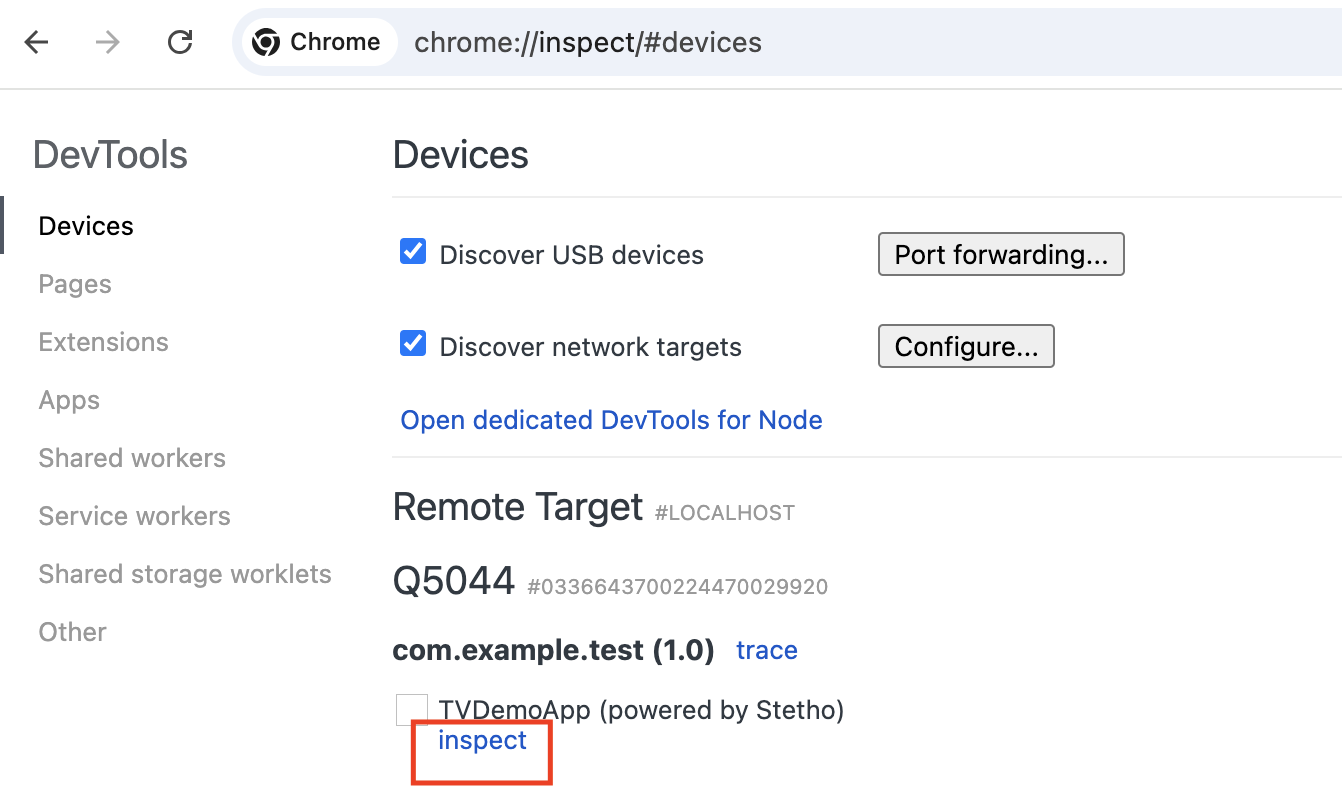View Shared storage worklets section

click(x=185, y=574)
